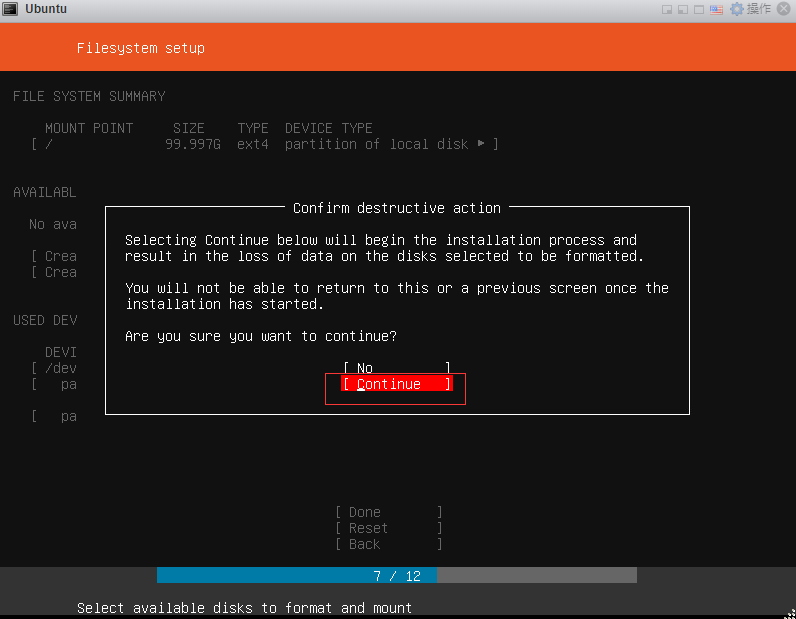
Task: Click the first window-scaling icon in title bar
Action: pos(667,9)
